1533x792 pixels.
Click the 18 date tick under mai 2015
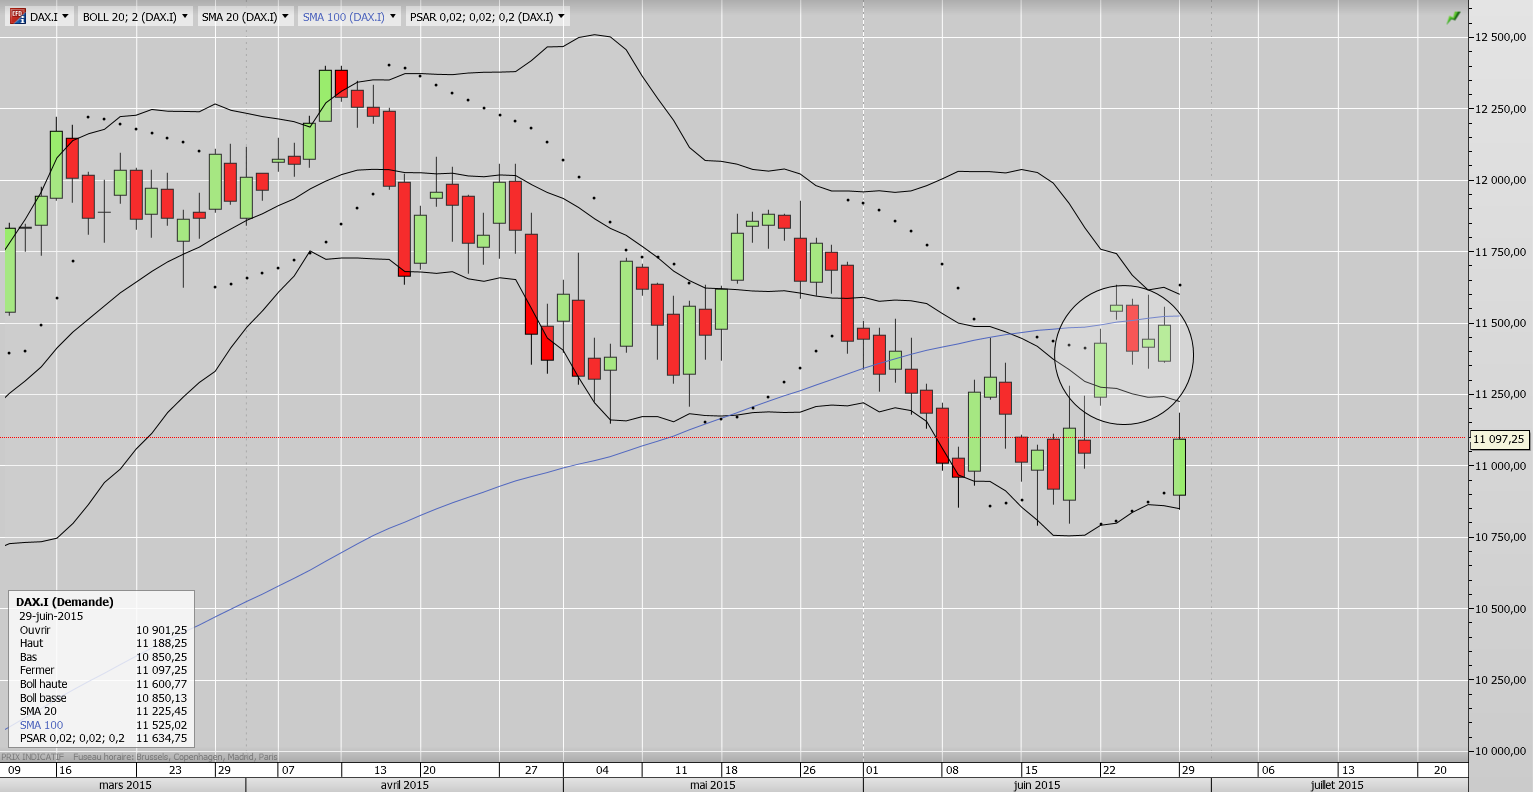pos(732,770)
